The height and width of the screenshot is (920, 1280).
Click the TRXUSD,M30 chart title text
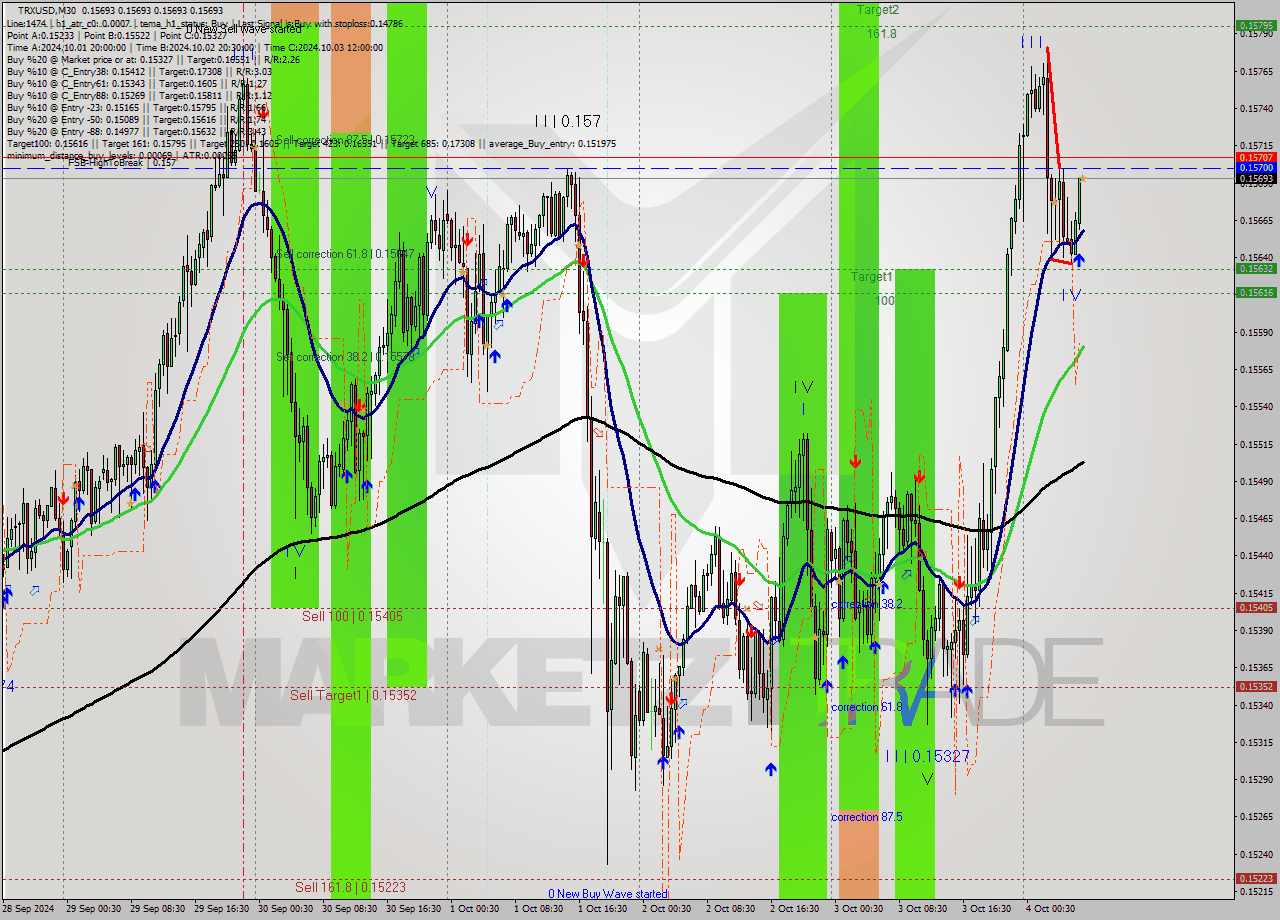49,10
